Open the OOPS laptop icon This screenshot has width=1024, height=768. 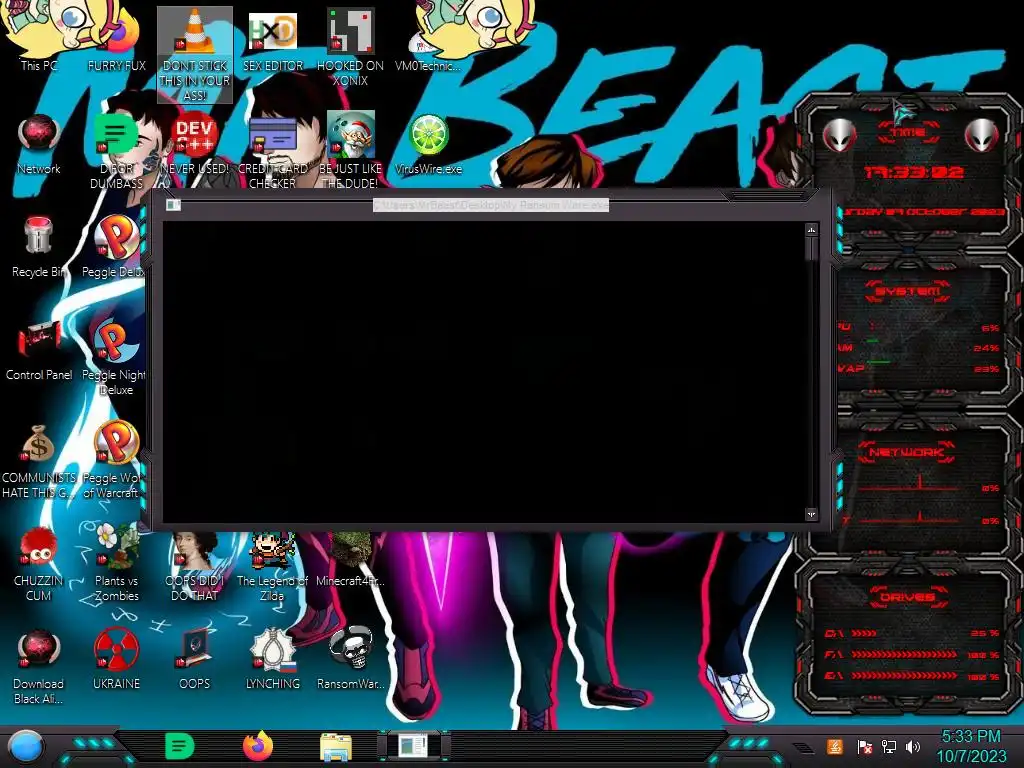(x=195, y=660)
